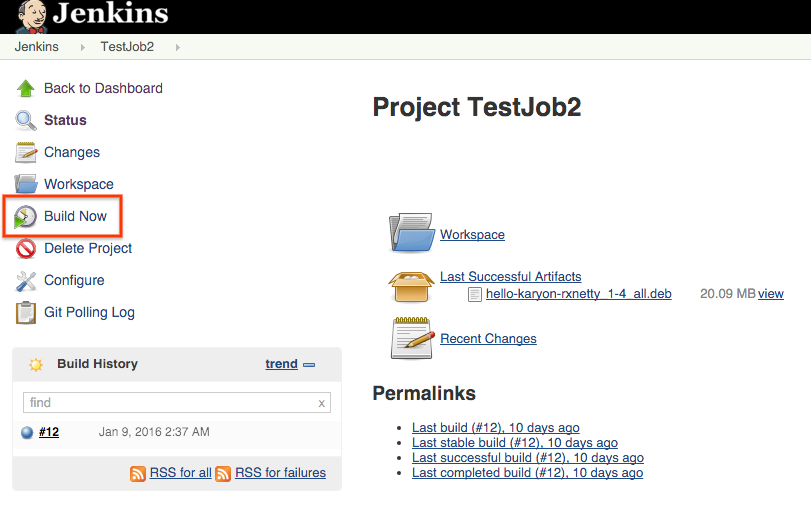811x511 pixels.
Task: Open TestJob2 breadcrumb link
Action: 127,47
